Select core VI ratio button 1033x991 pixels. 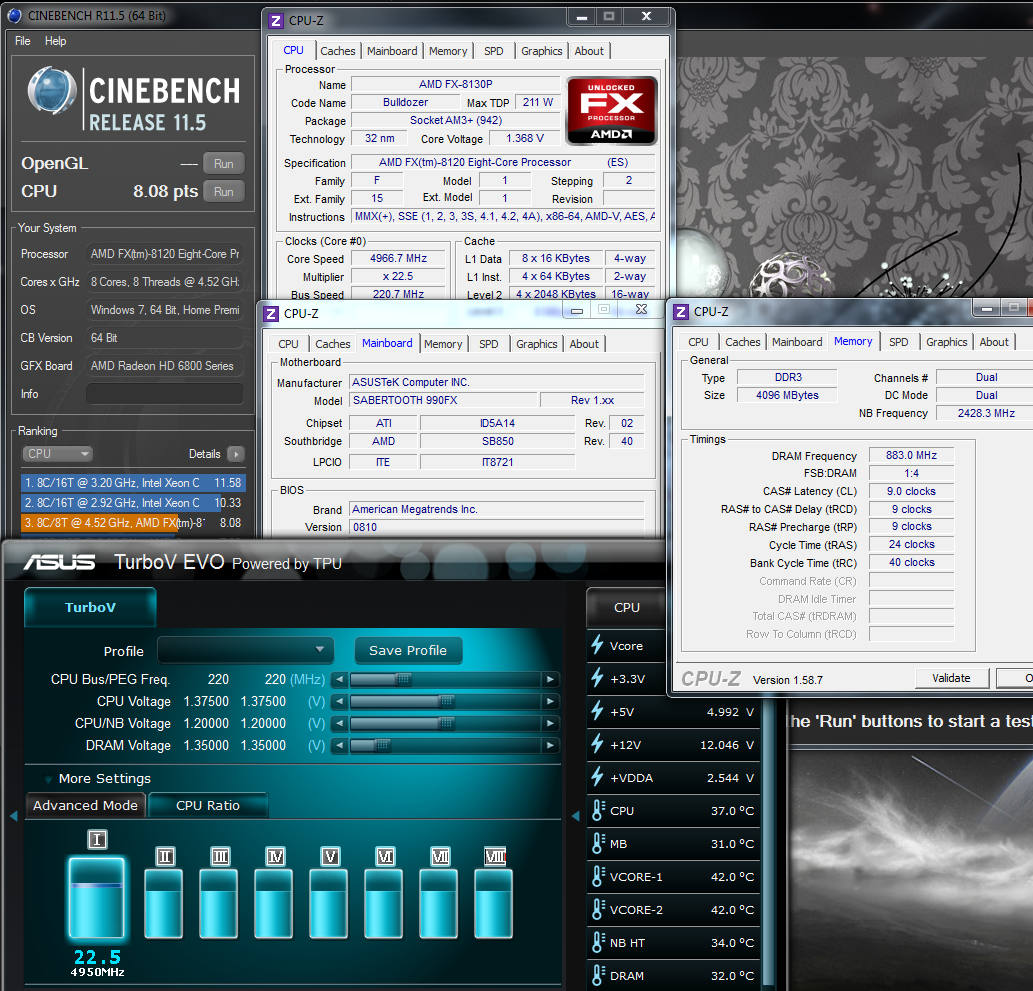[385, 857]
